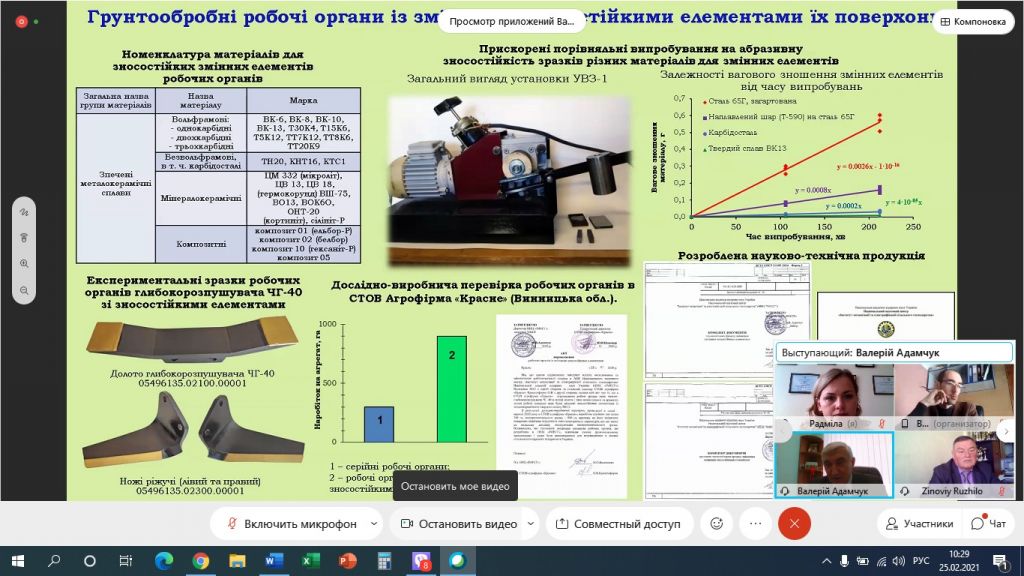1024x576 pixels.
Task: Switch to Webex app on taskbar
Action: coord(457,561)
